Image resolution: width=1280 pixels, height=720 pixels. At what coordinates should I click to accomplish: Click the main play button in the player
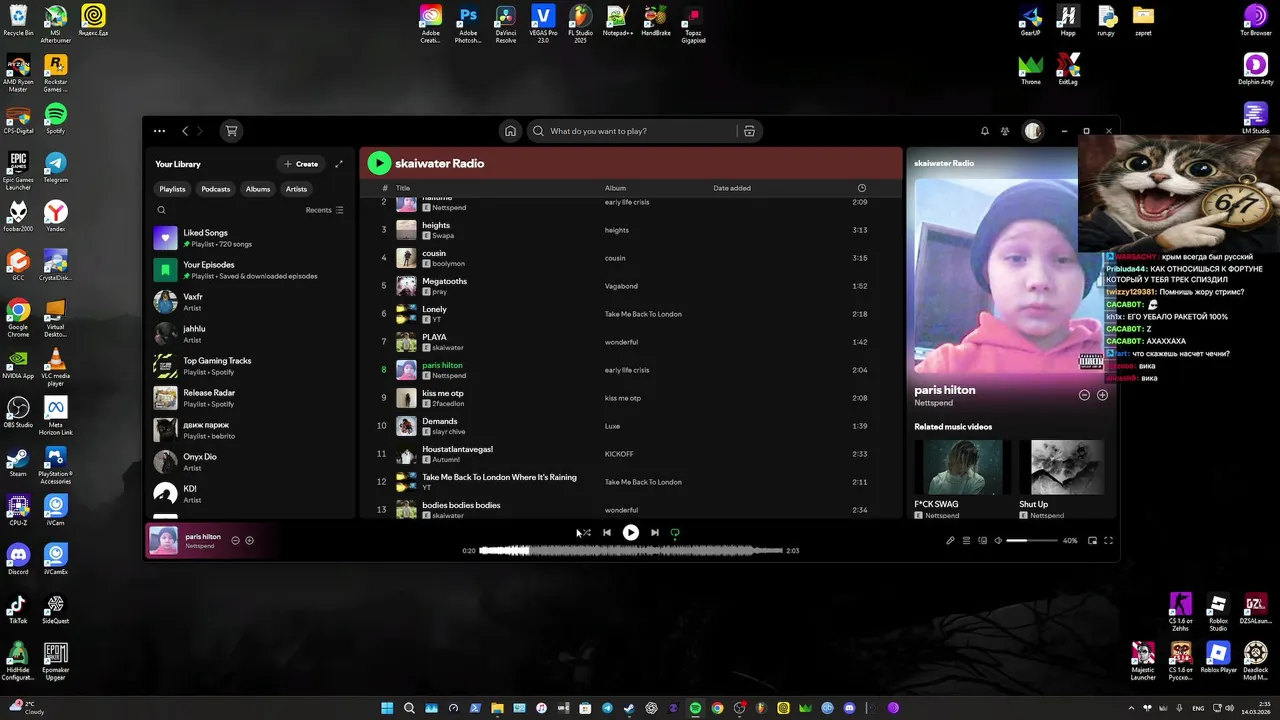631,533
